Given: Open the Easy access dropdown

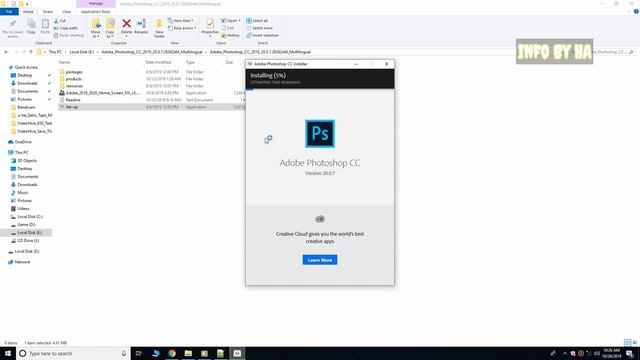Looking at the screenshot, I should point(182,28).
